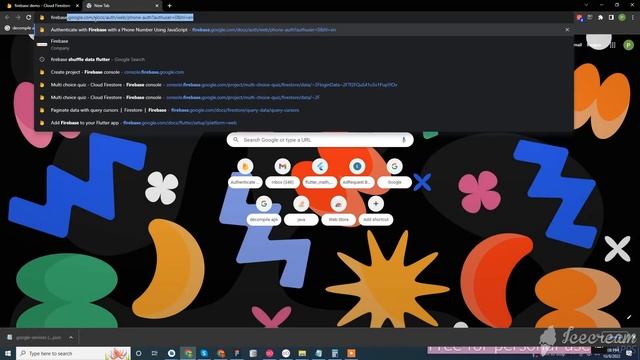Open the Google shortcut tile

pos(394,173)
